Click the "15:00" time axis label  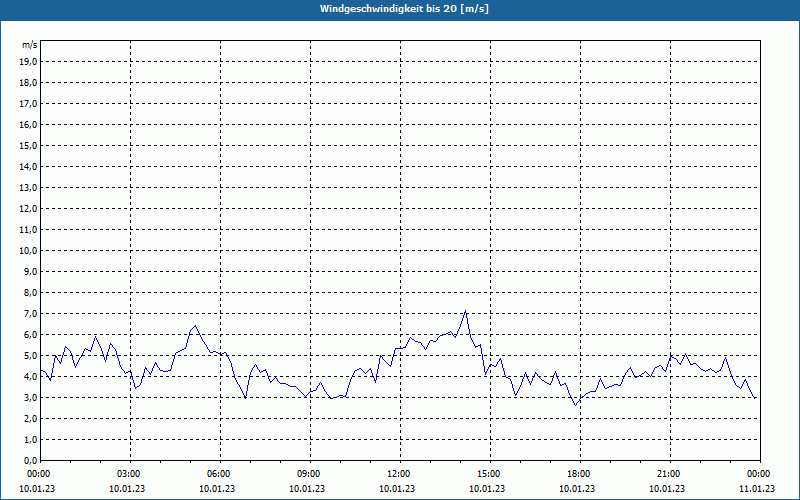click(490, 474)
